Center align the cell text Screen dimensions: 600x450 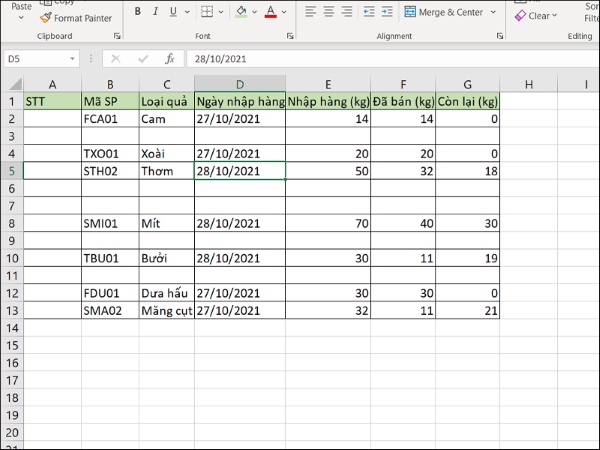click(328, 12)
